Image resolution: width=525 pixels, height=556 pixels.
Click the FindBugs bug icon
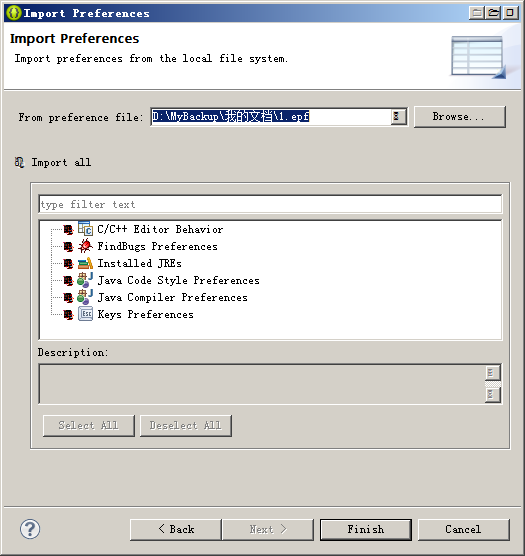pos(85,246)
